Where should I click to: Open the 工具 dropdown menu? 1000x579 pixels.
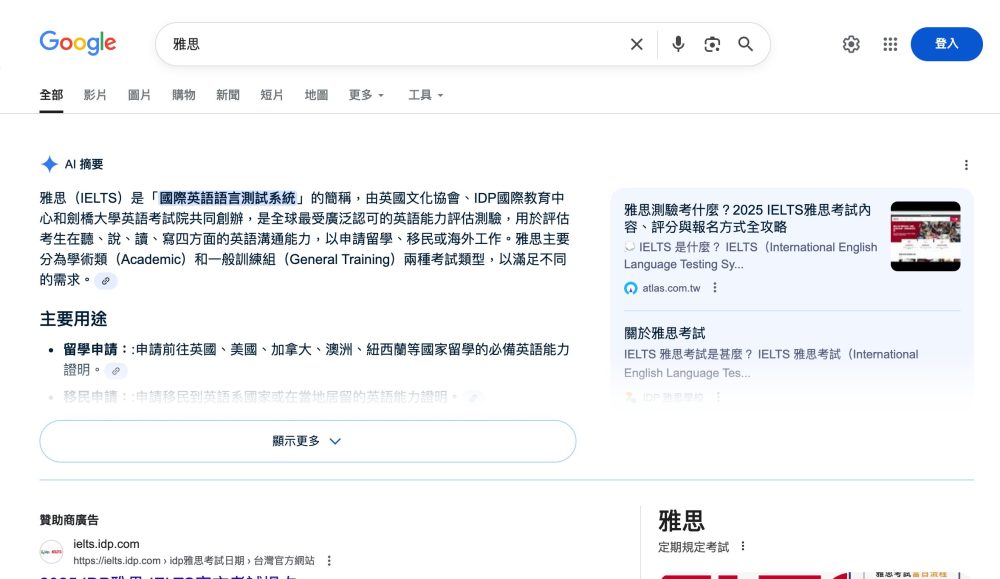coord(425,95)
